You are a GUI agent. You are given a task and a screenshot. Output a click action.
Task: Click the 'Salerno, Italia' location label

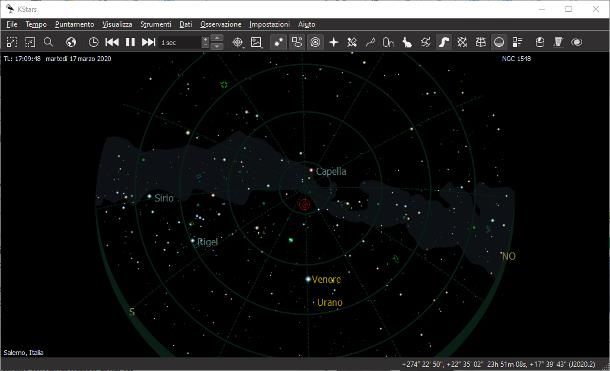click(23, 352)
